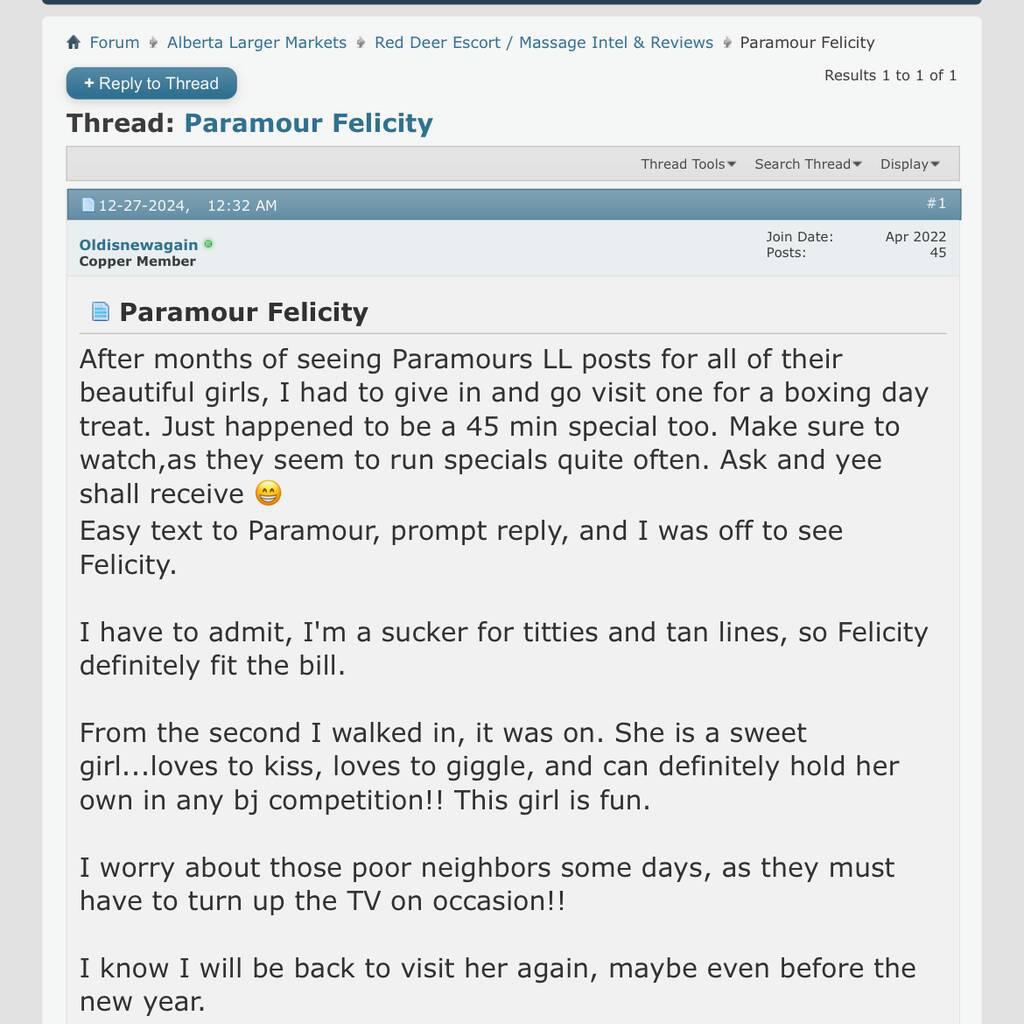Go to the Forum breadcrumb link
Image resolution: width=1024 pixels, height=1024 pixels.
coord(114,43)
